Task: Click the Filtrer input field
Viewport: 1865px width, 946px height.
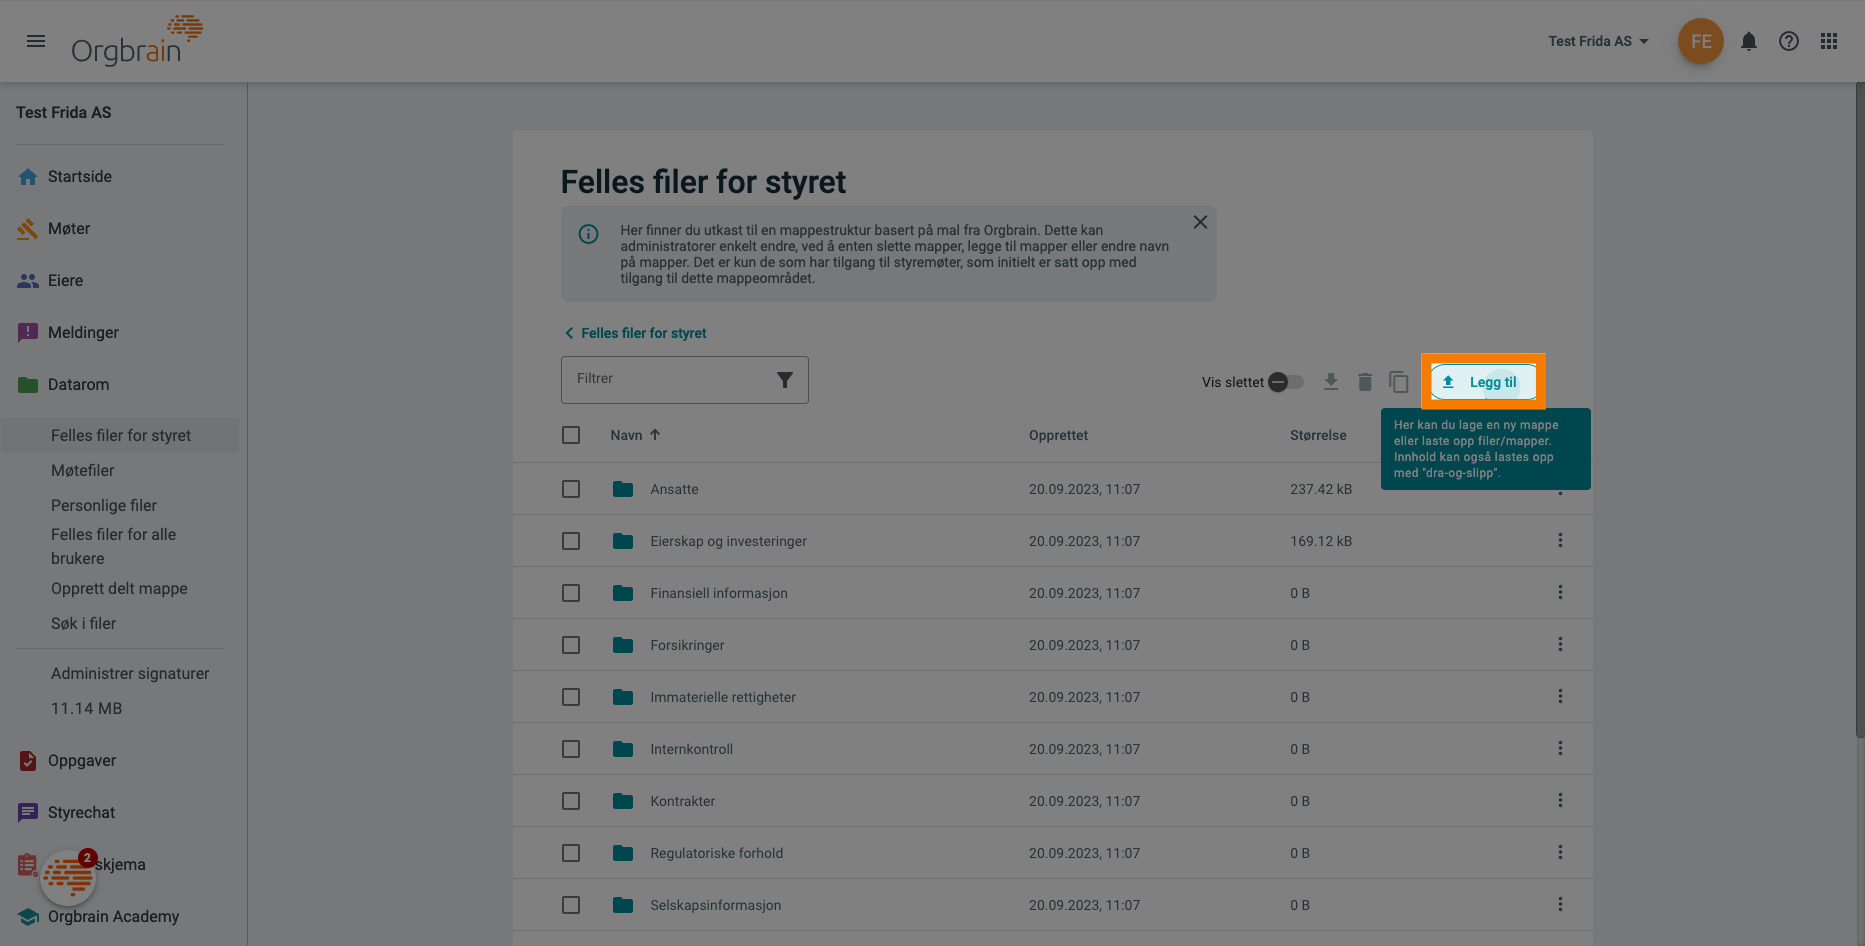Action: 685,380
